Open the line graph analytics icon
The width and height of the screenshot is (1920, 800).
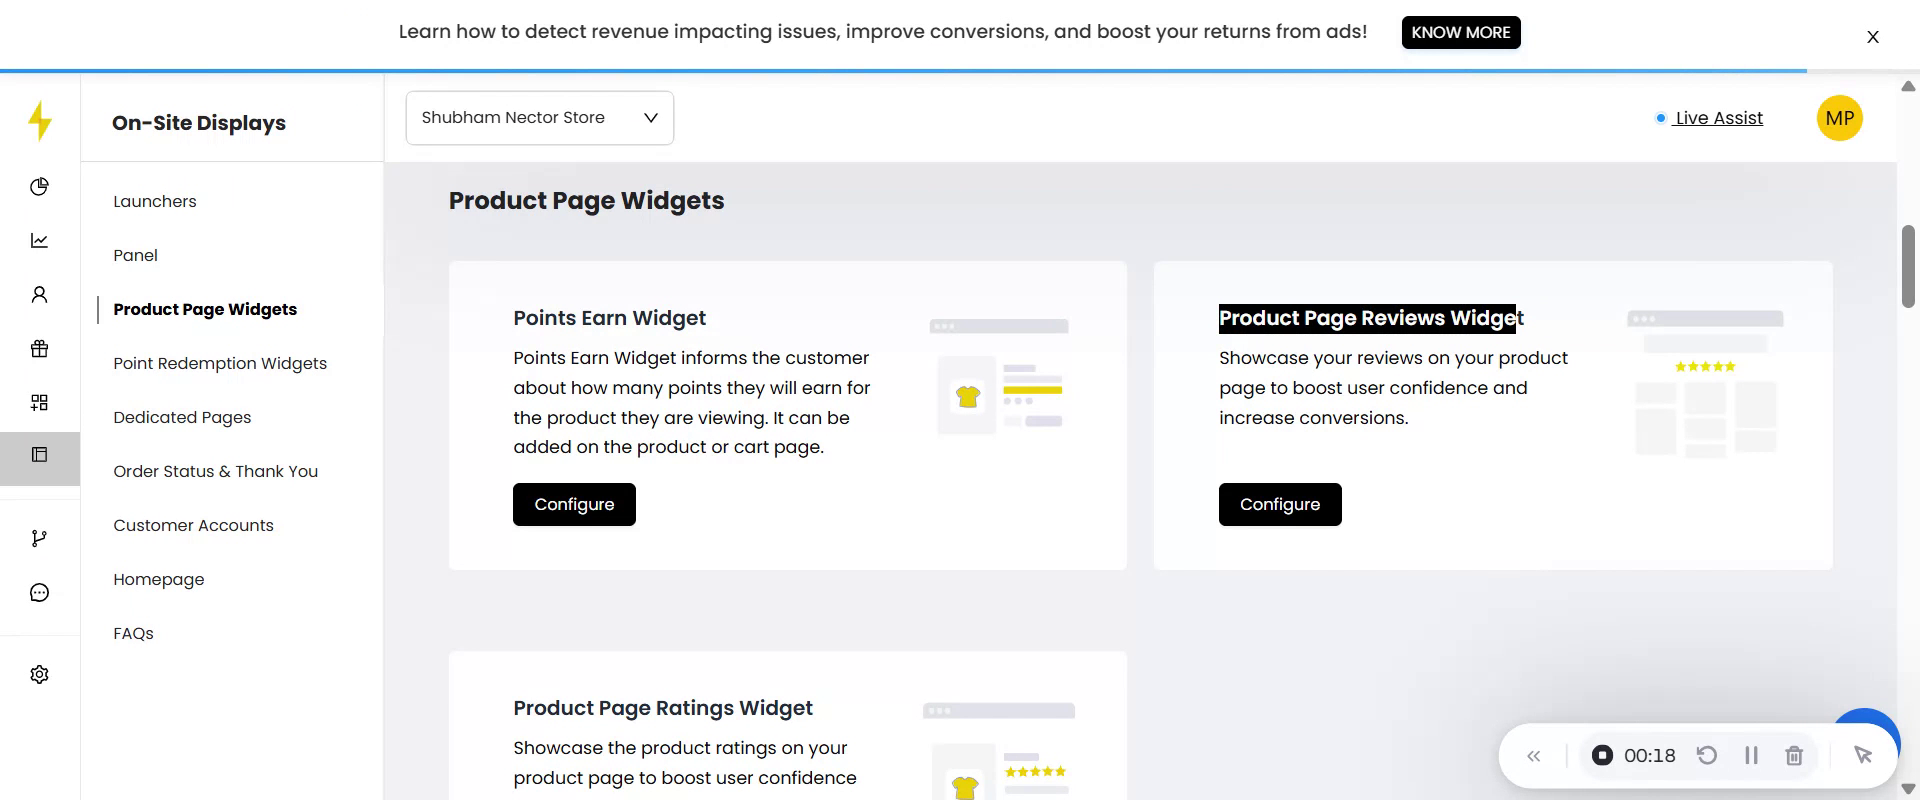click(39, 241)
